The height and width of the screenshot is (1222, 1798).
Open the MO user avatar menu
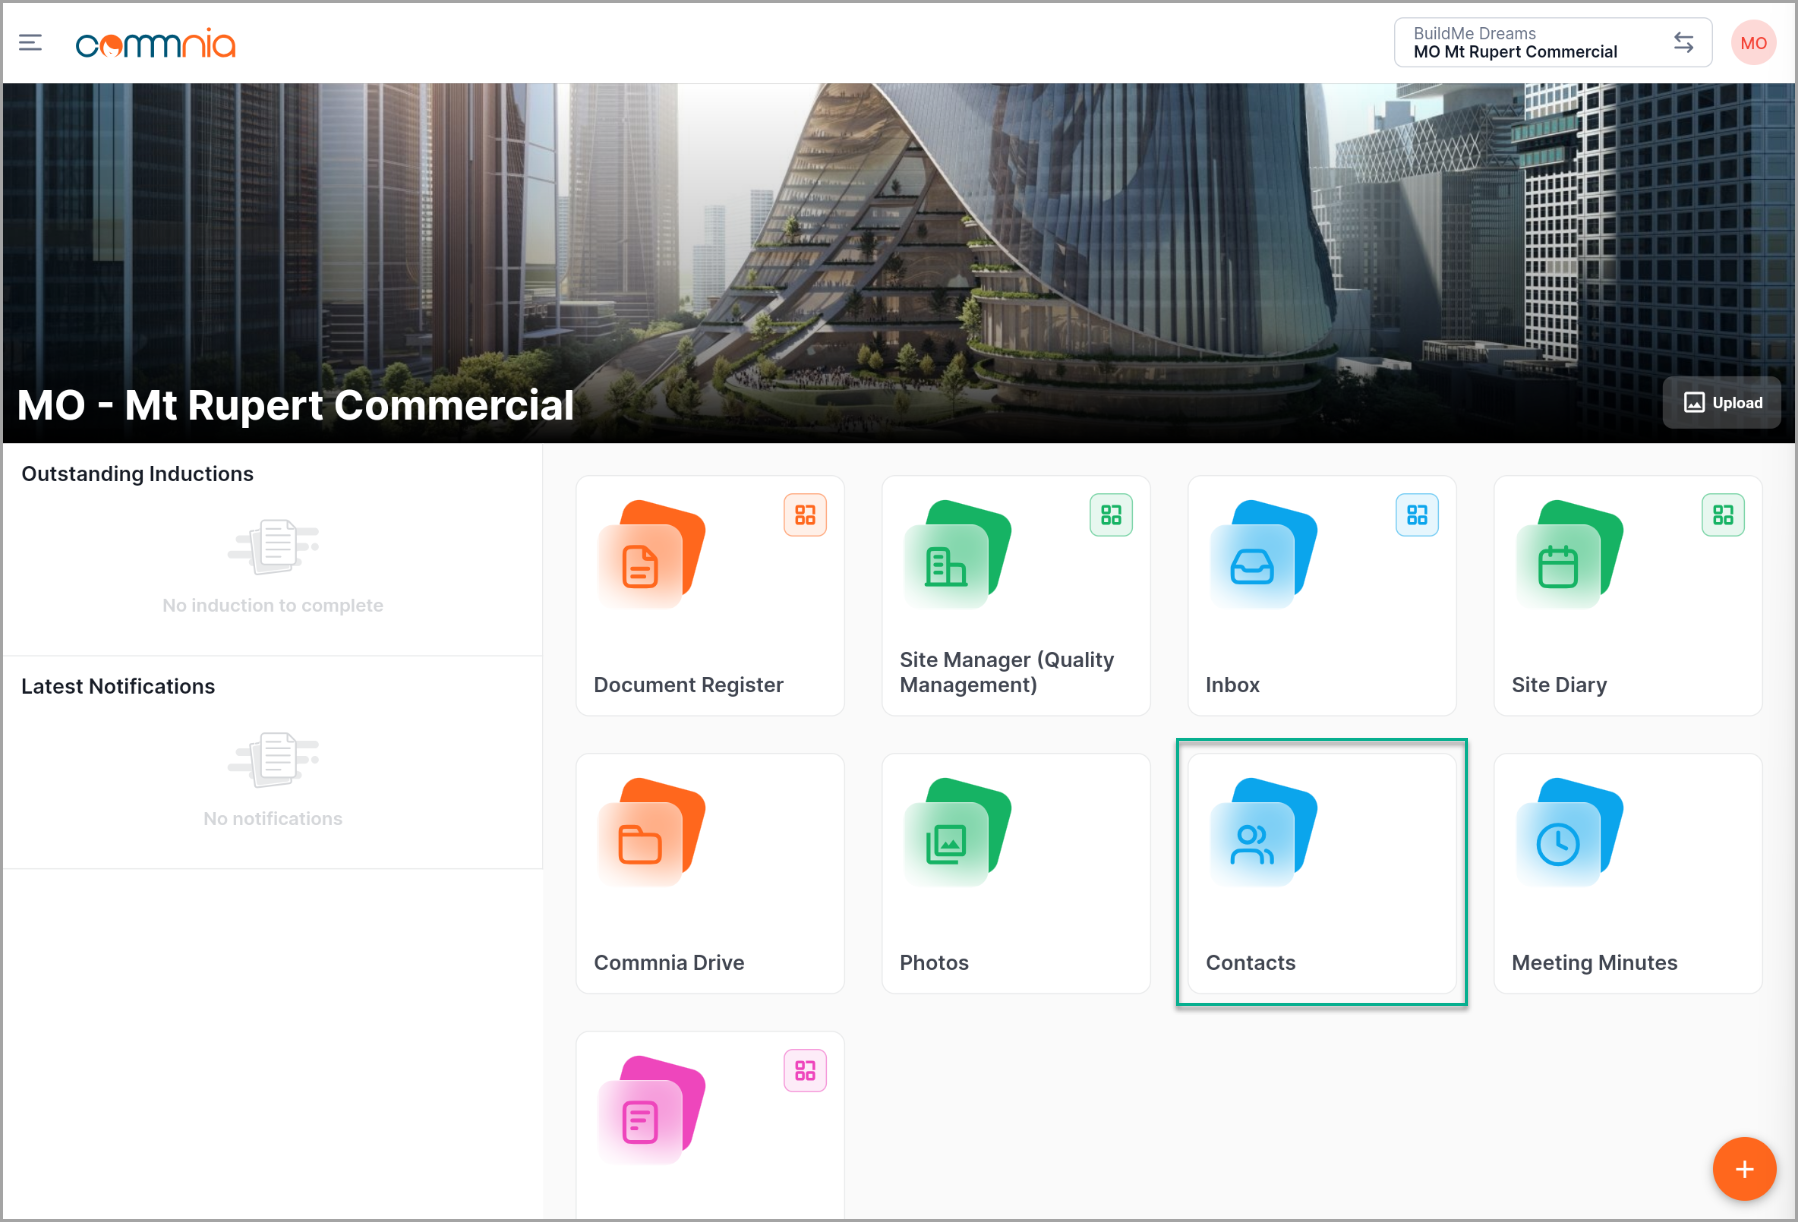[x=1753, y=43]
